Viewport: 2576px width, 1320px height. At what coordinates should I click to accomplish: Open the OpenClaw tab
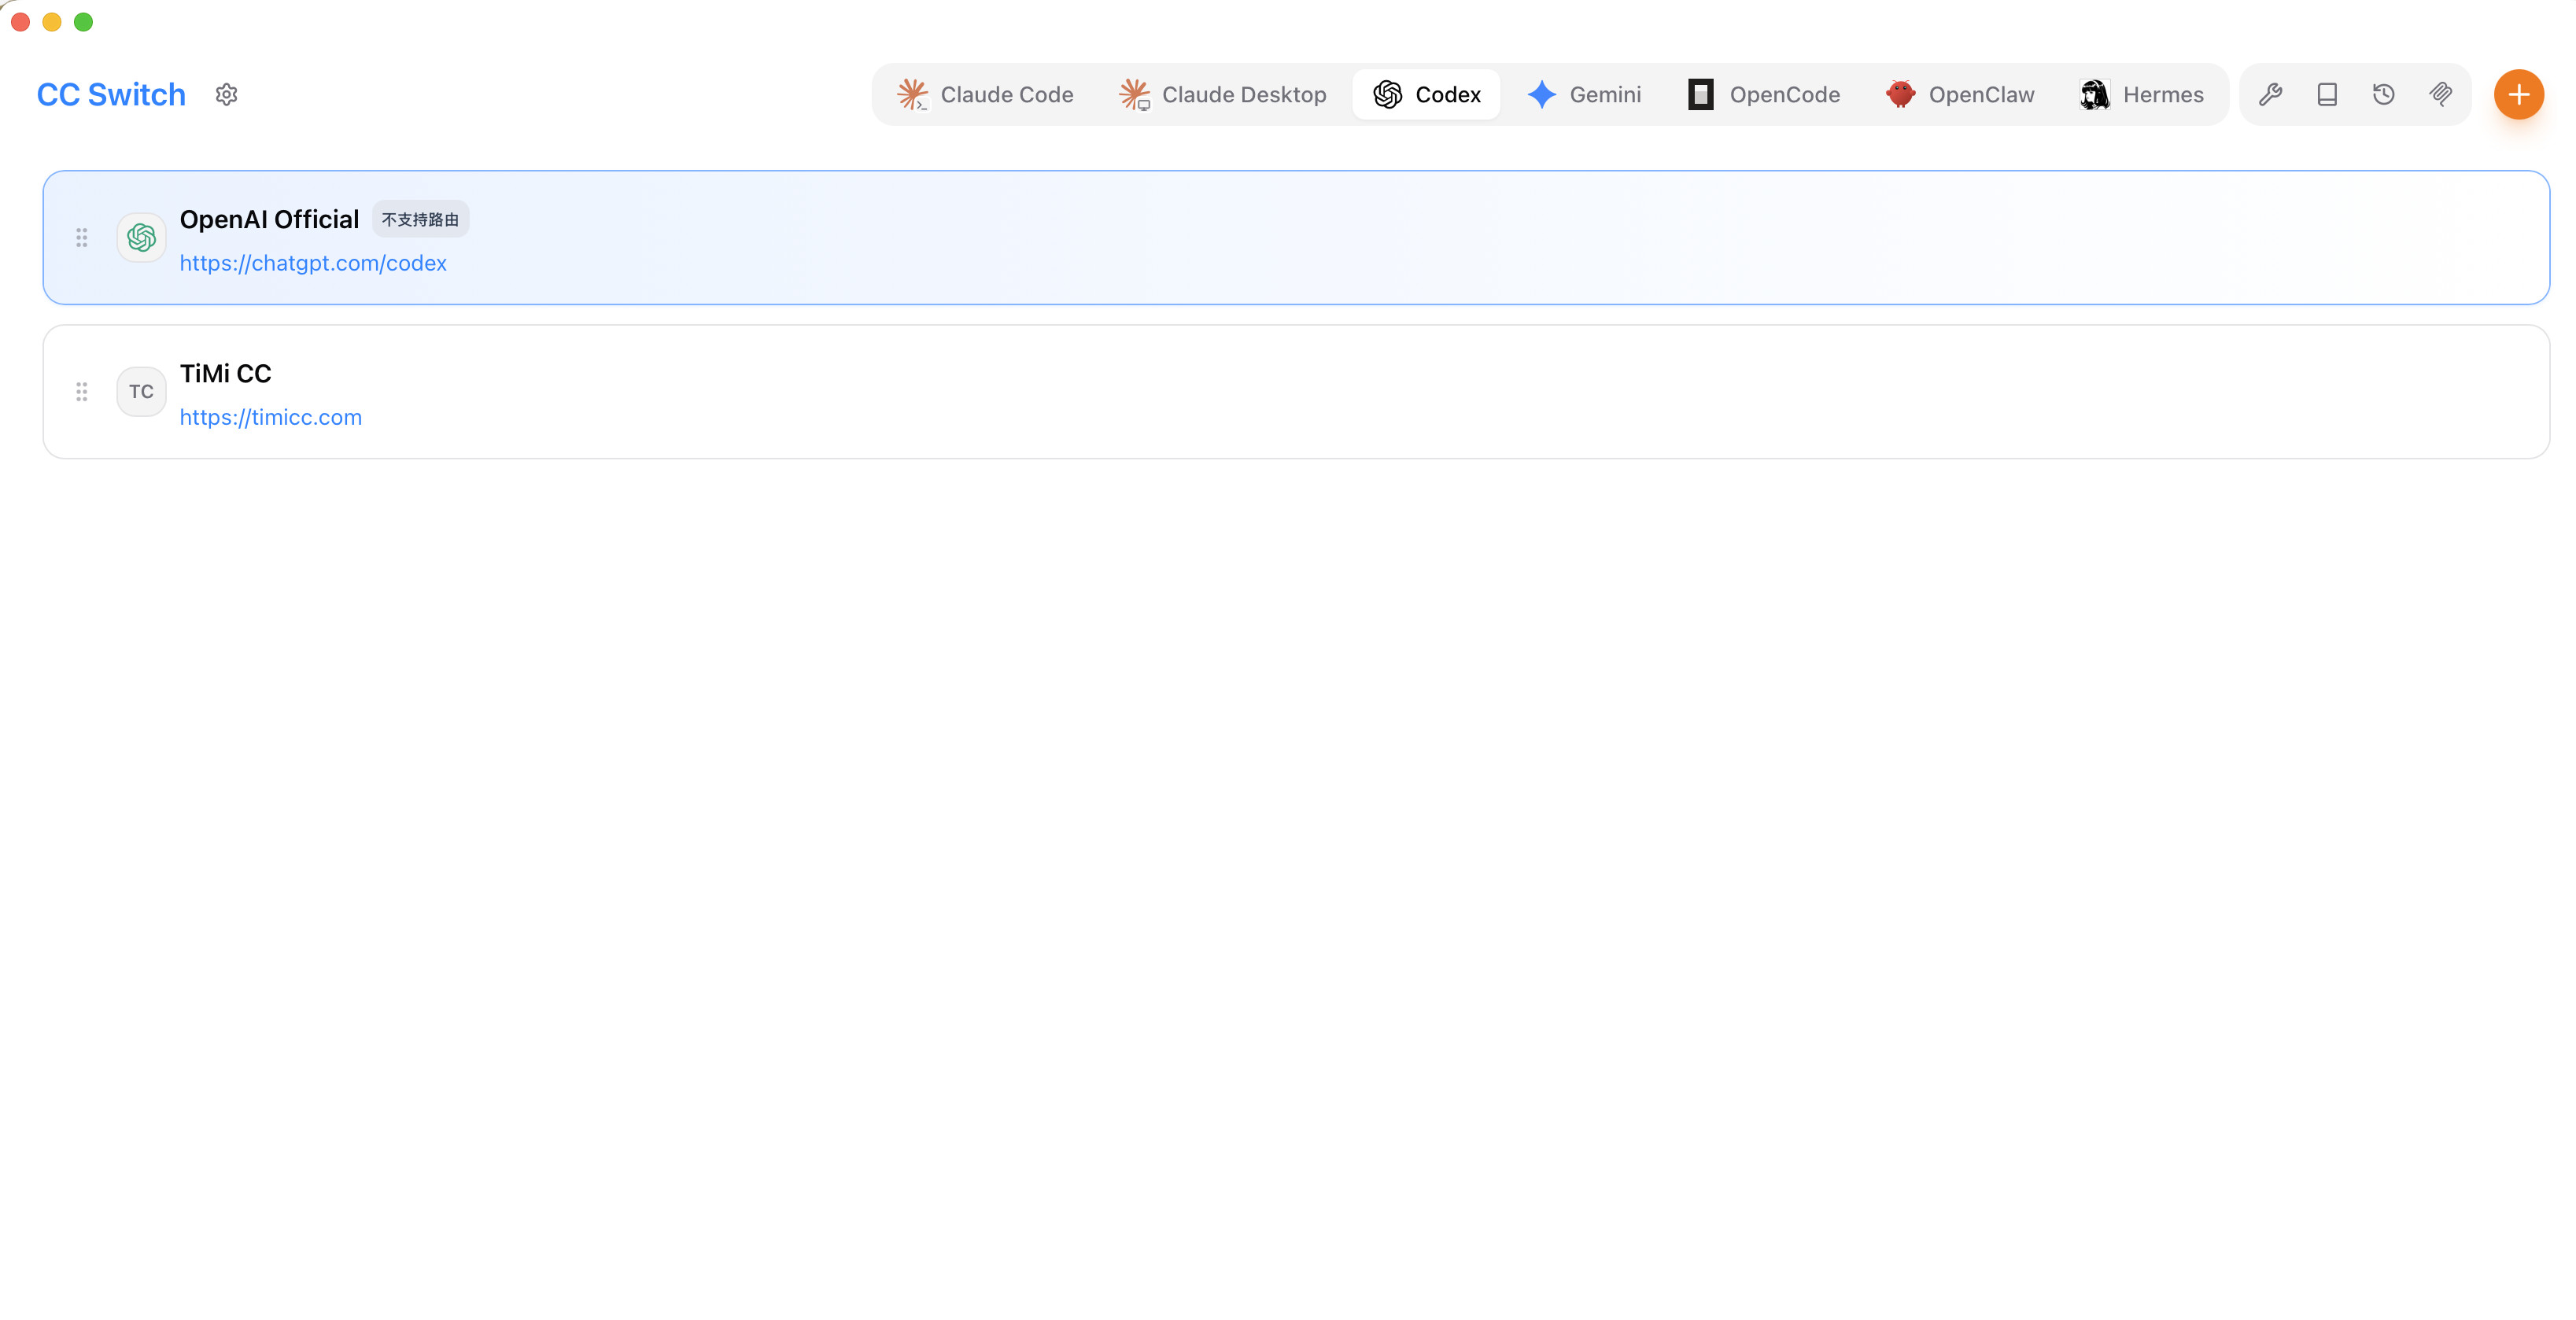(x=1960, y=94)
